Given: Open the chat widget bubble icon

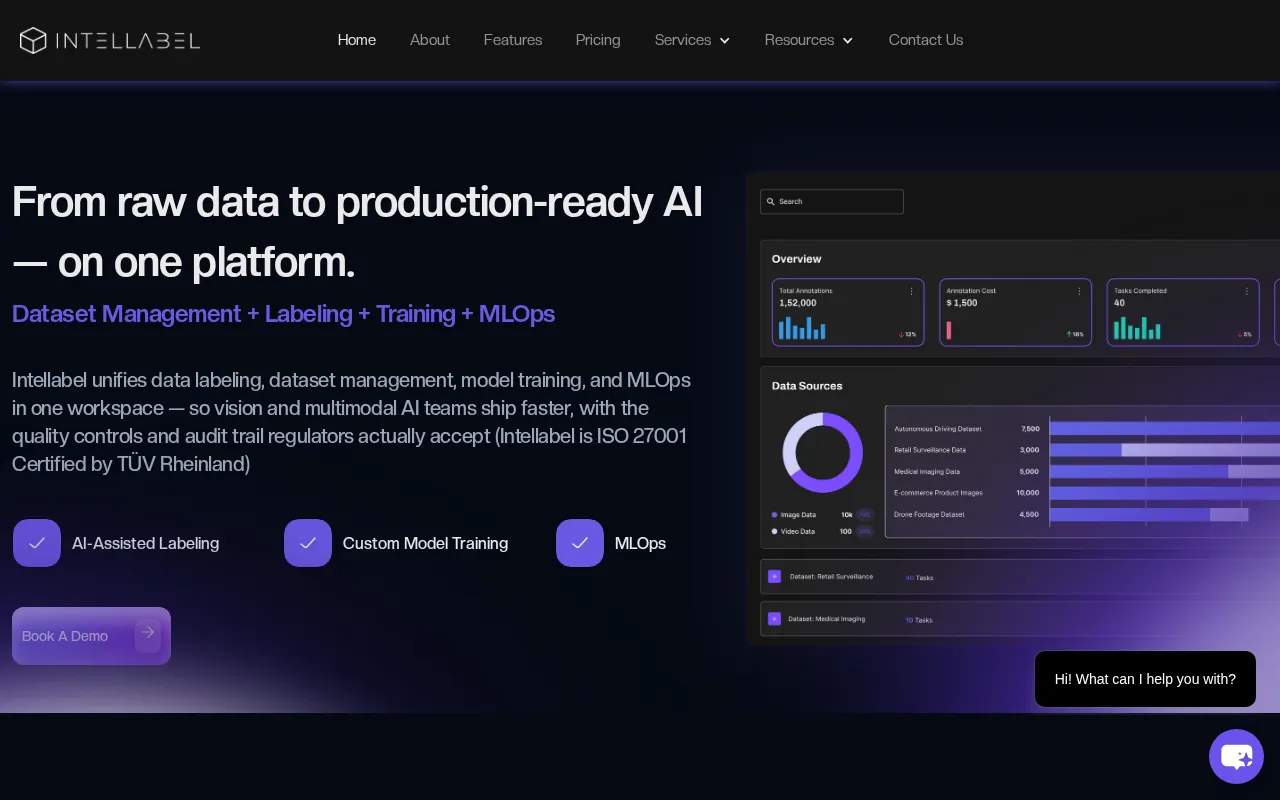Looking at the screenshot, I should coord(1236,756).
